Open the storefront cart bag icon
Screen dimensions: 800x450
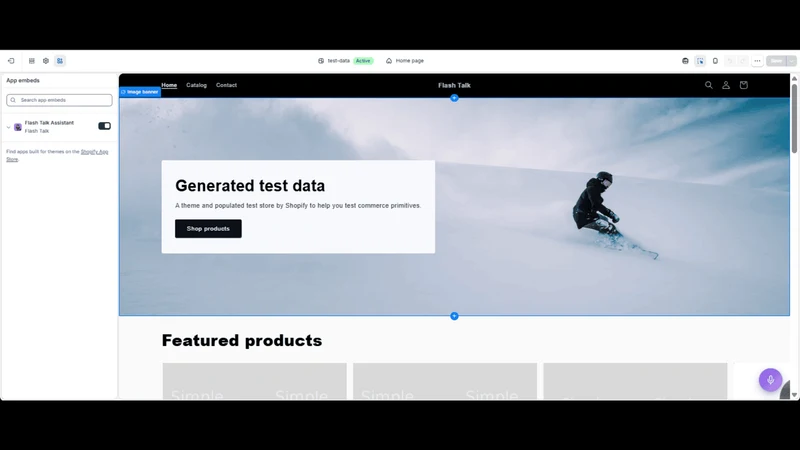pyautogui.click(x=743, y=85)
